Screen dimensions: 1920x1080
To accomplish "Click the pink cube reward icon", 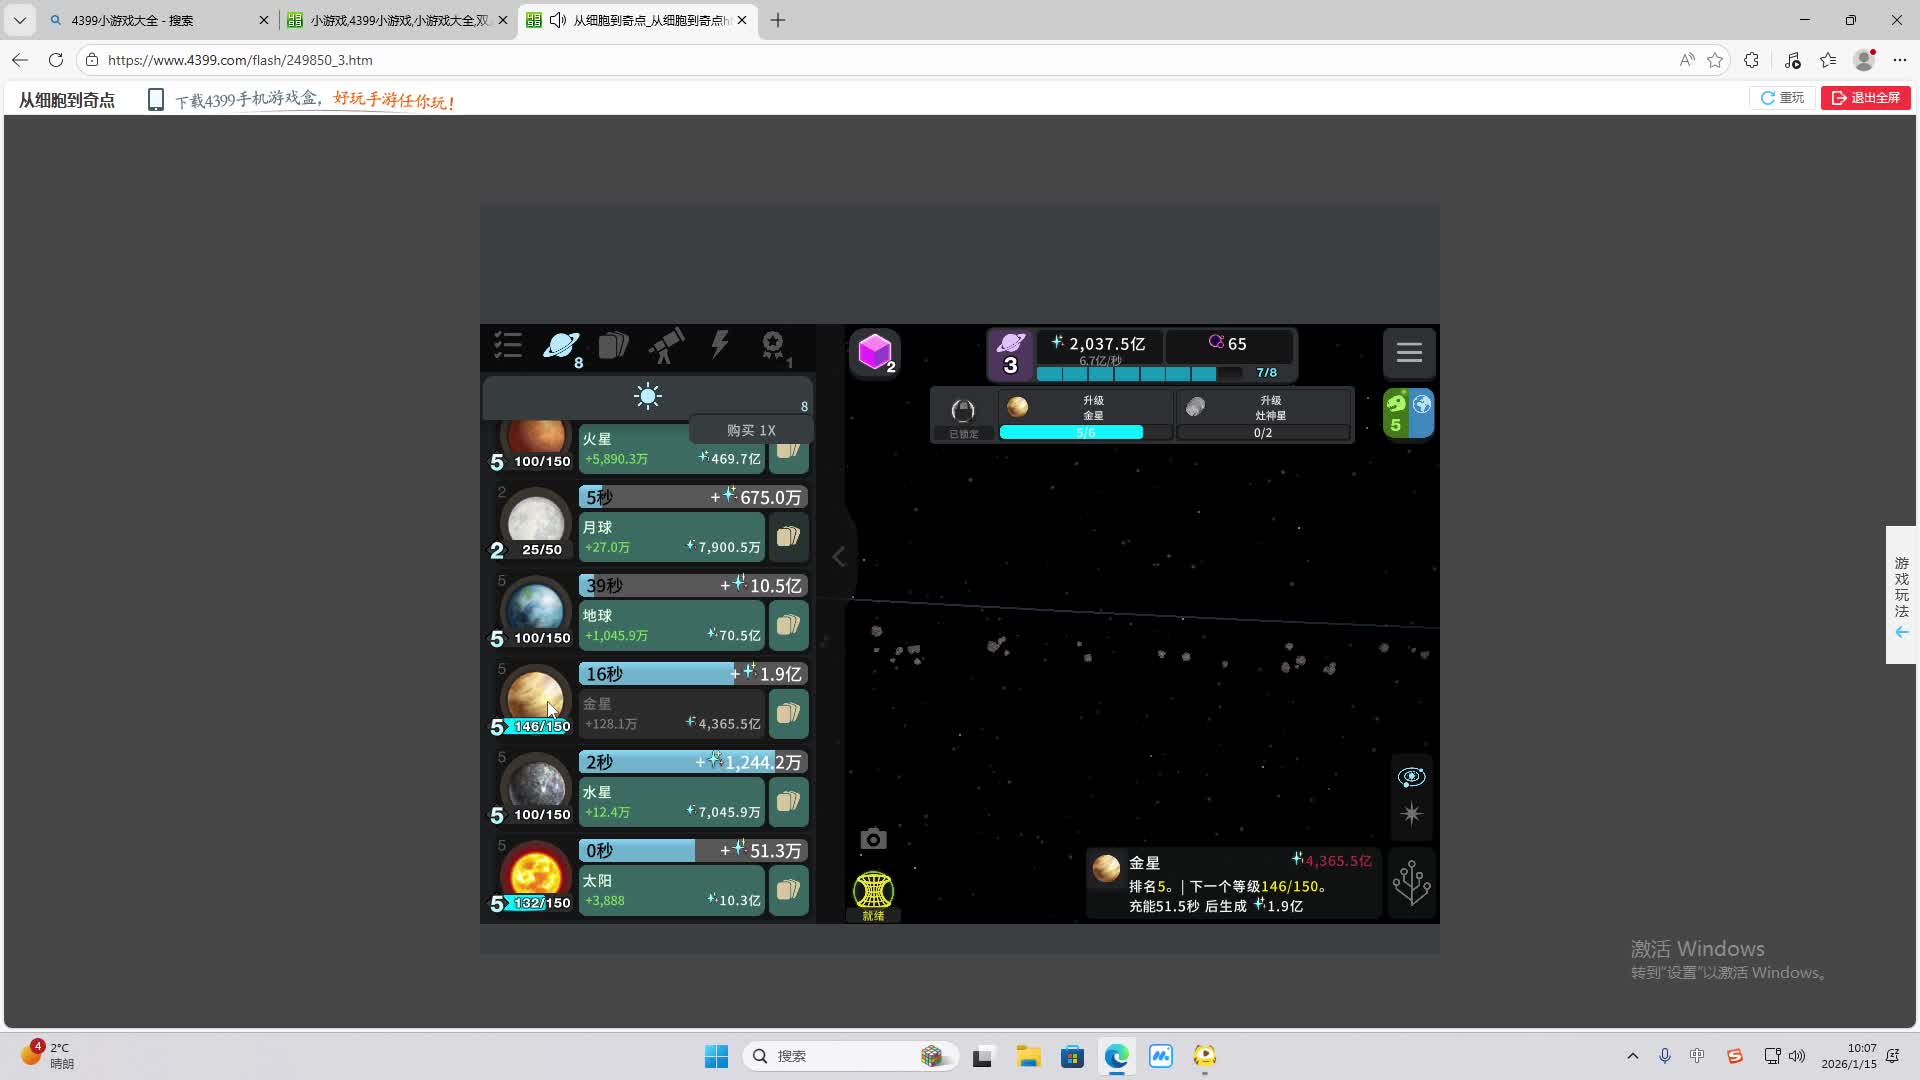I will click(875, 352).
